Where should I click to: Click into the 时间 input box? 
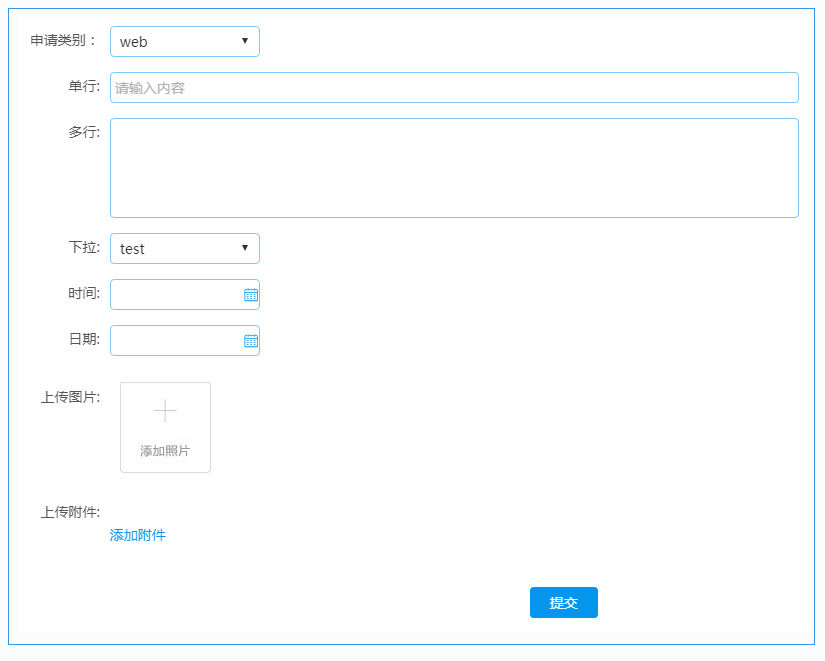(x=175, y=295)
